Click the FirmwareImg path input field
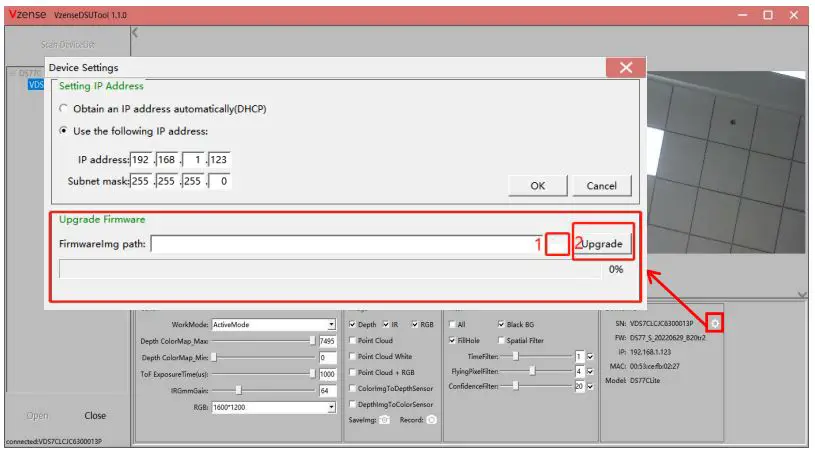 [x=347, y=244]
